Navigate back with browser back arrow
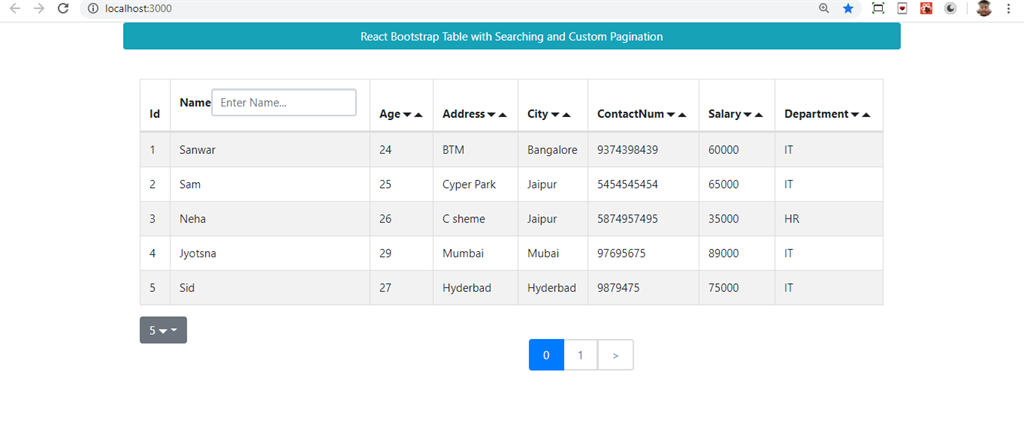This screenshot has height=423, width=1024. [x=16, y=8]
